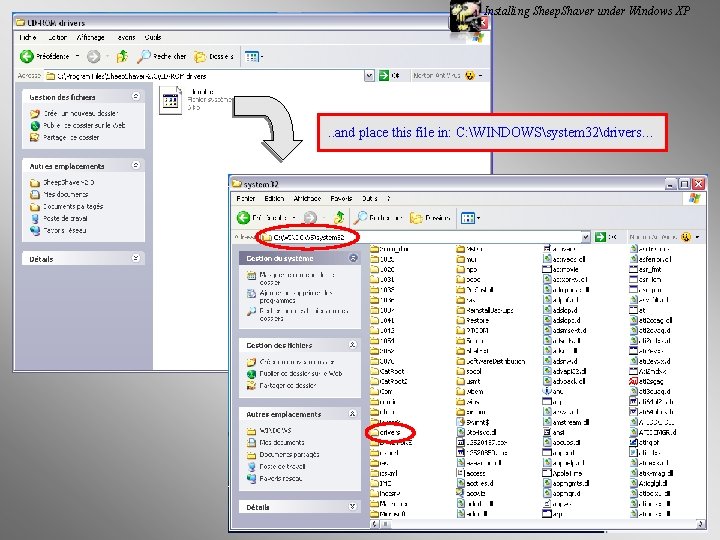Screen dimensions: 720x540
Task: Click the Précédente back button in CD-ROM drivers window
Action: pyautogui.click(x=44, y=56)
